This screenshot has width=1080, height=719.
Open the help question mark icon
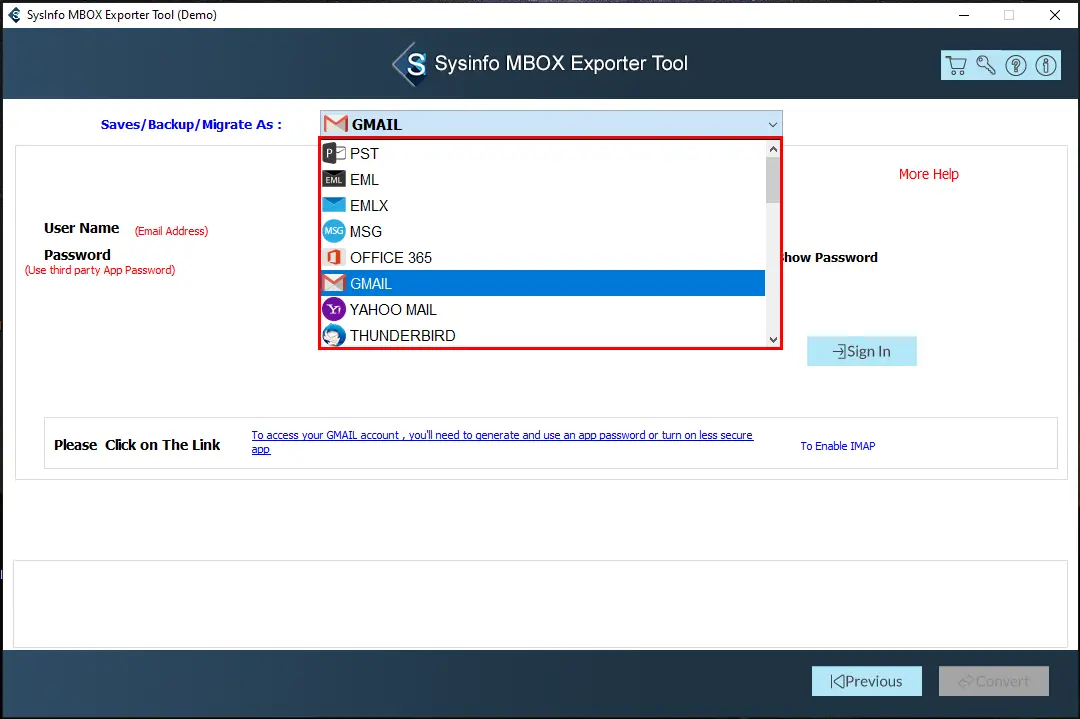click(1015, 65)
